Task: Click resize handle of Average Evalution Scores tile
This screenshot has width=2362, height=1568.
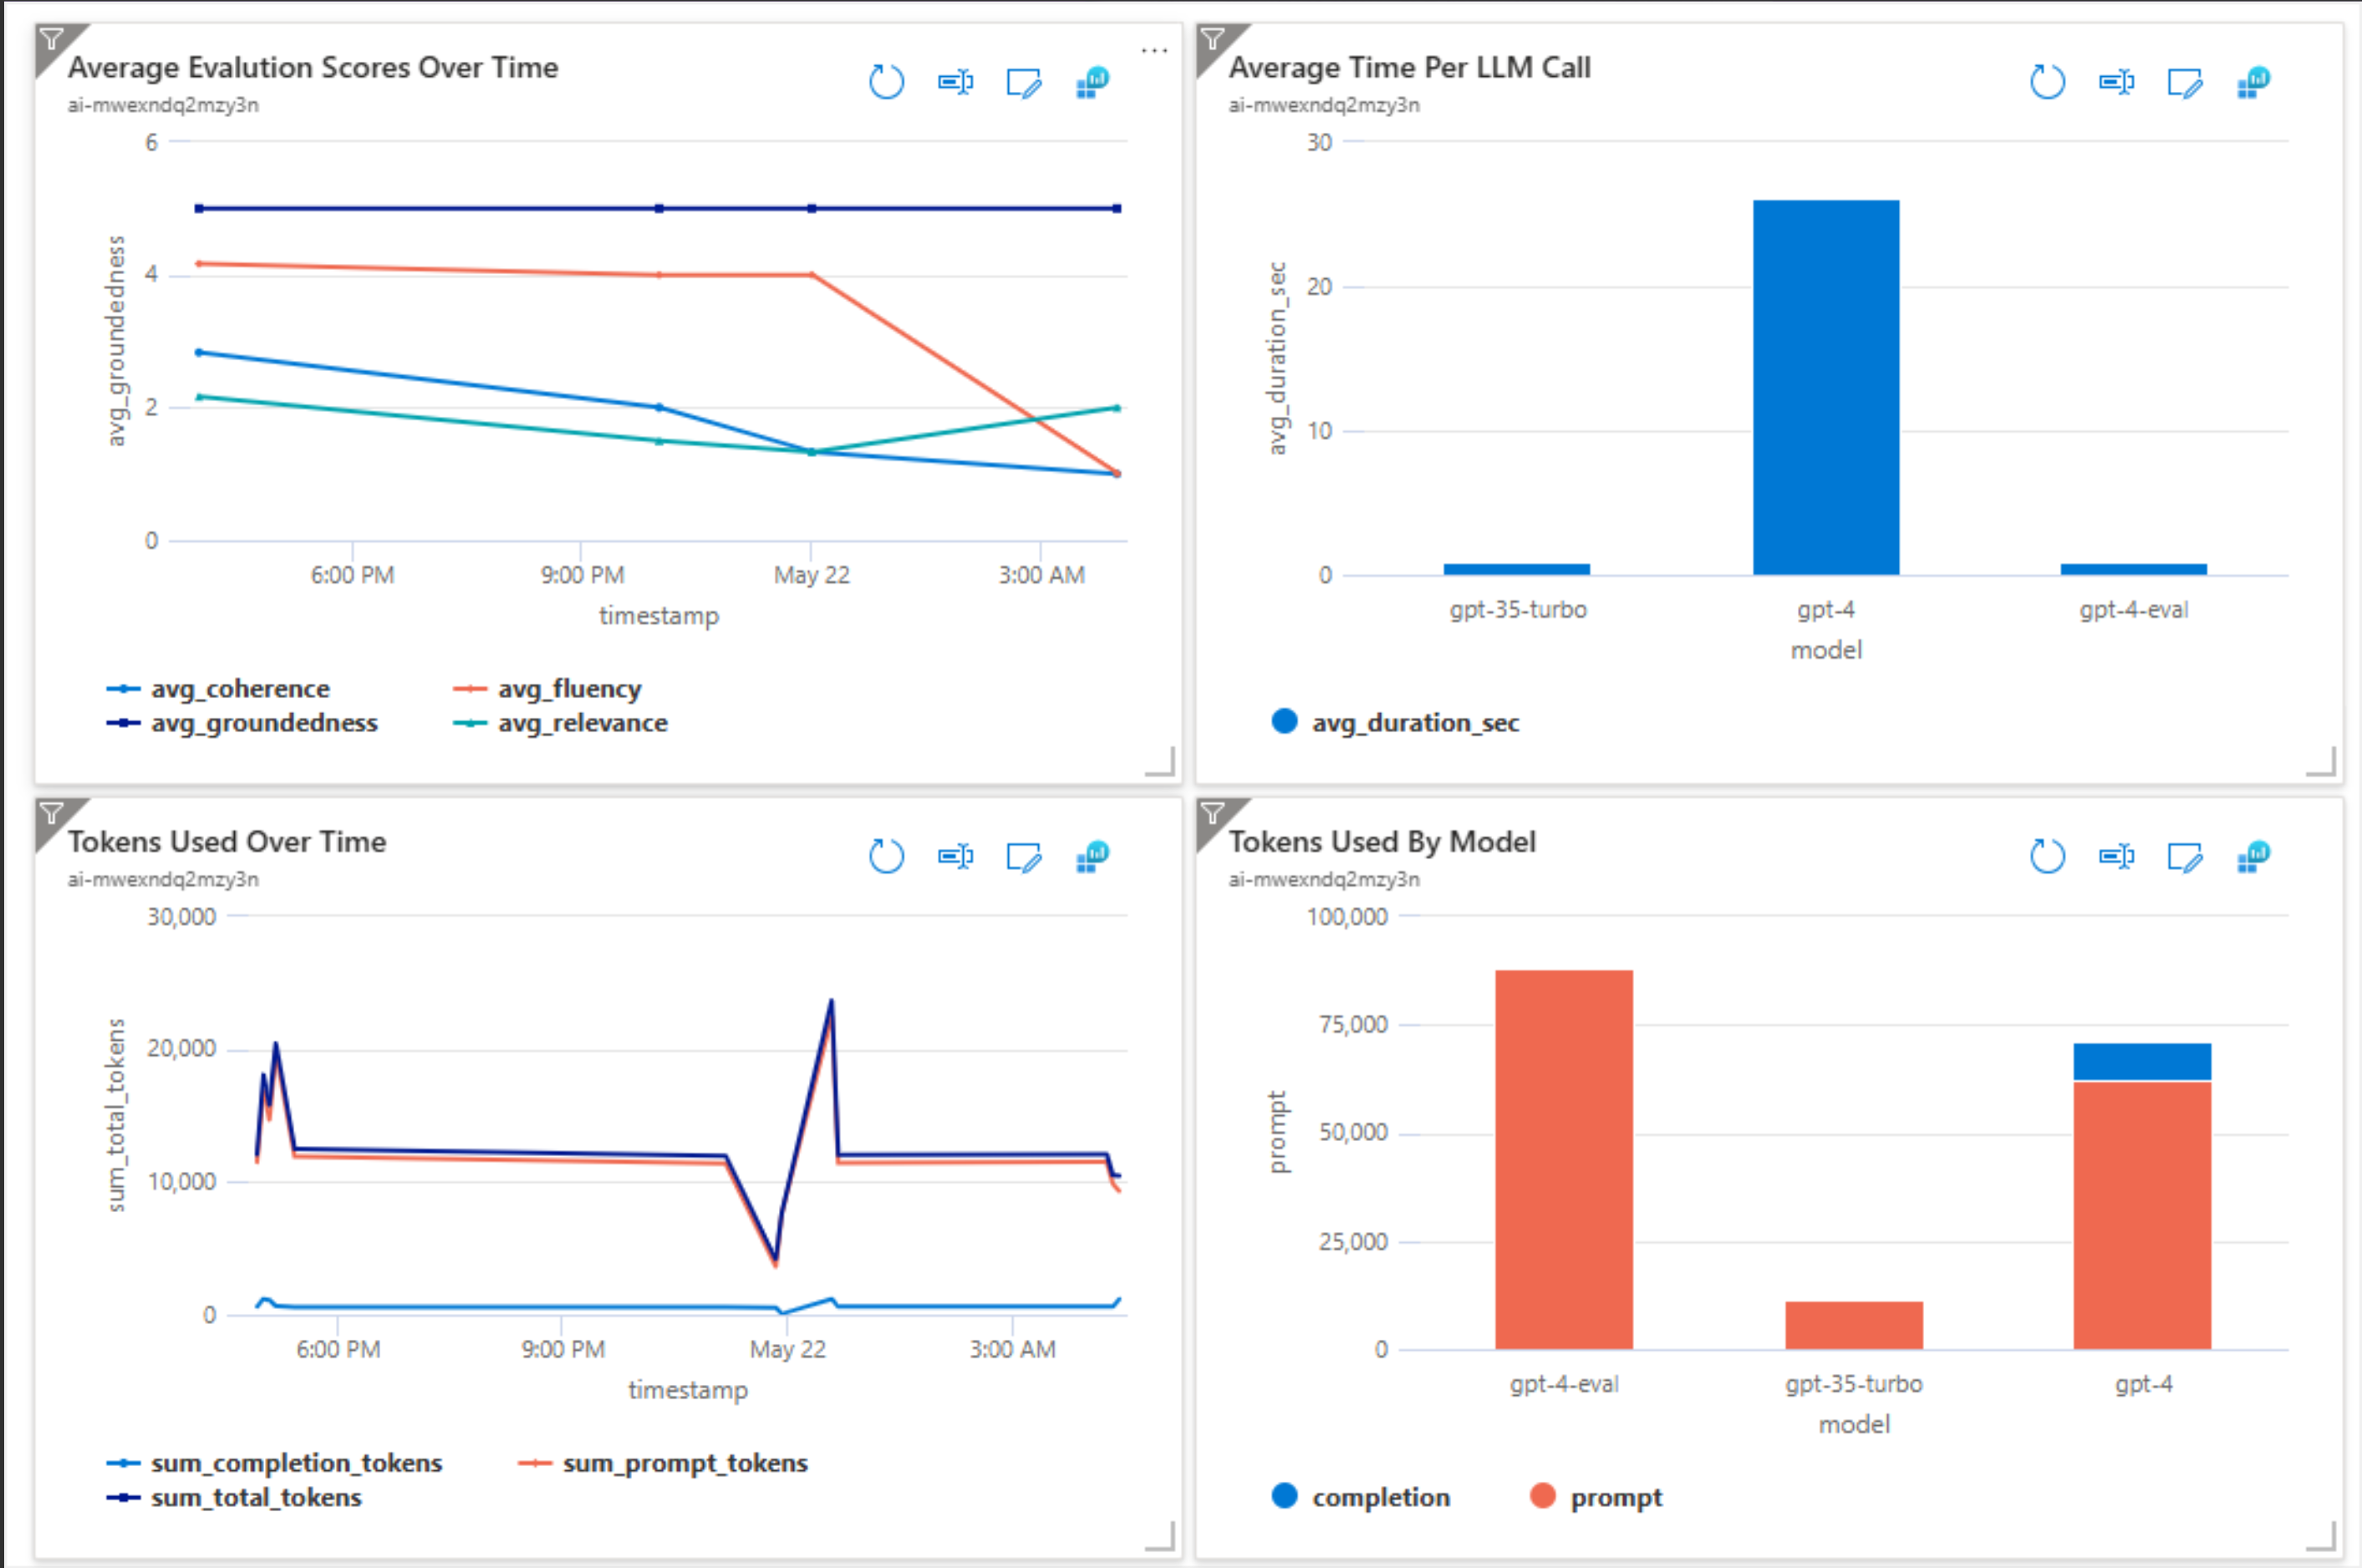Action: [1160, 761]
